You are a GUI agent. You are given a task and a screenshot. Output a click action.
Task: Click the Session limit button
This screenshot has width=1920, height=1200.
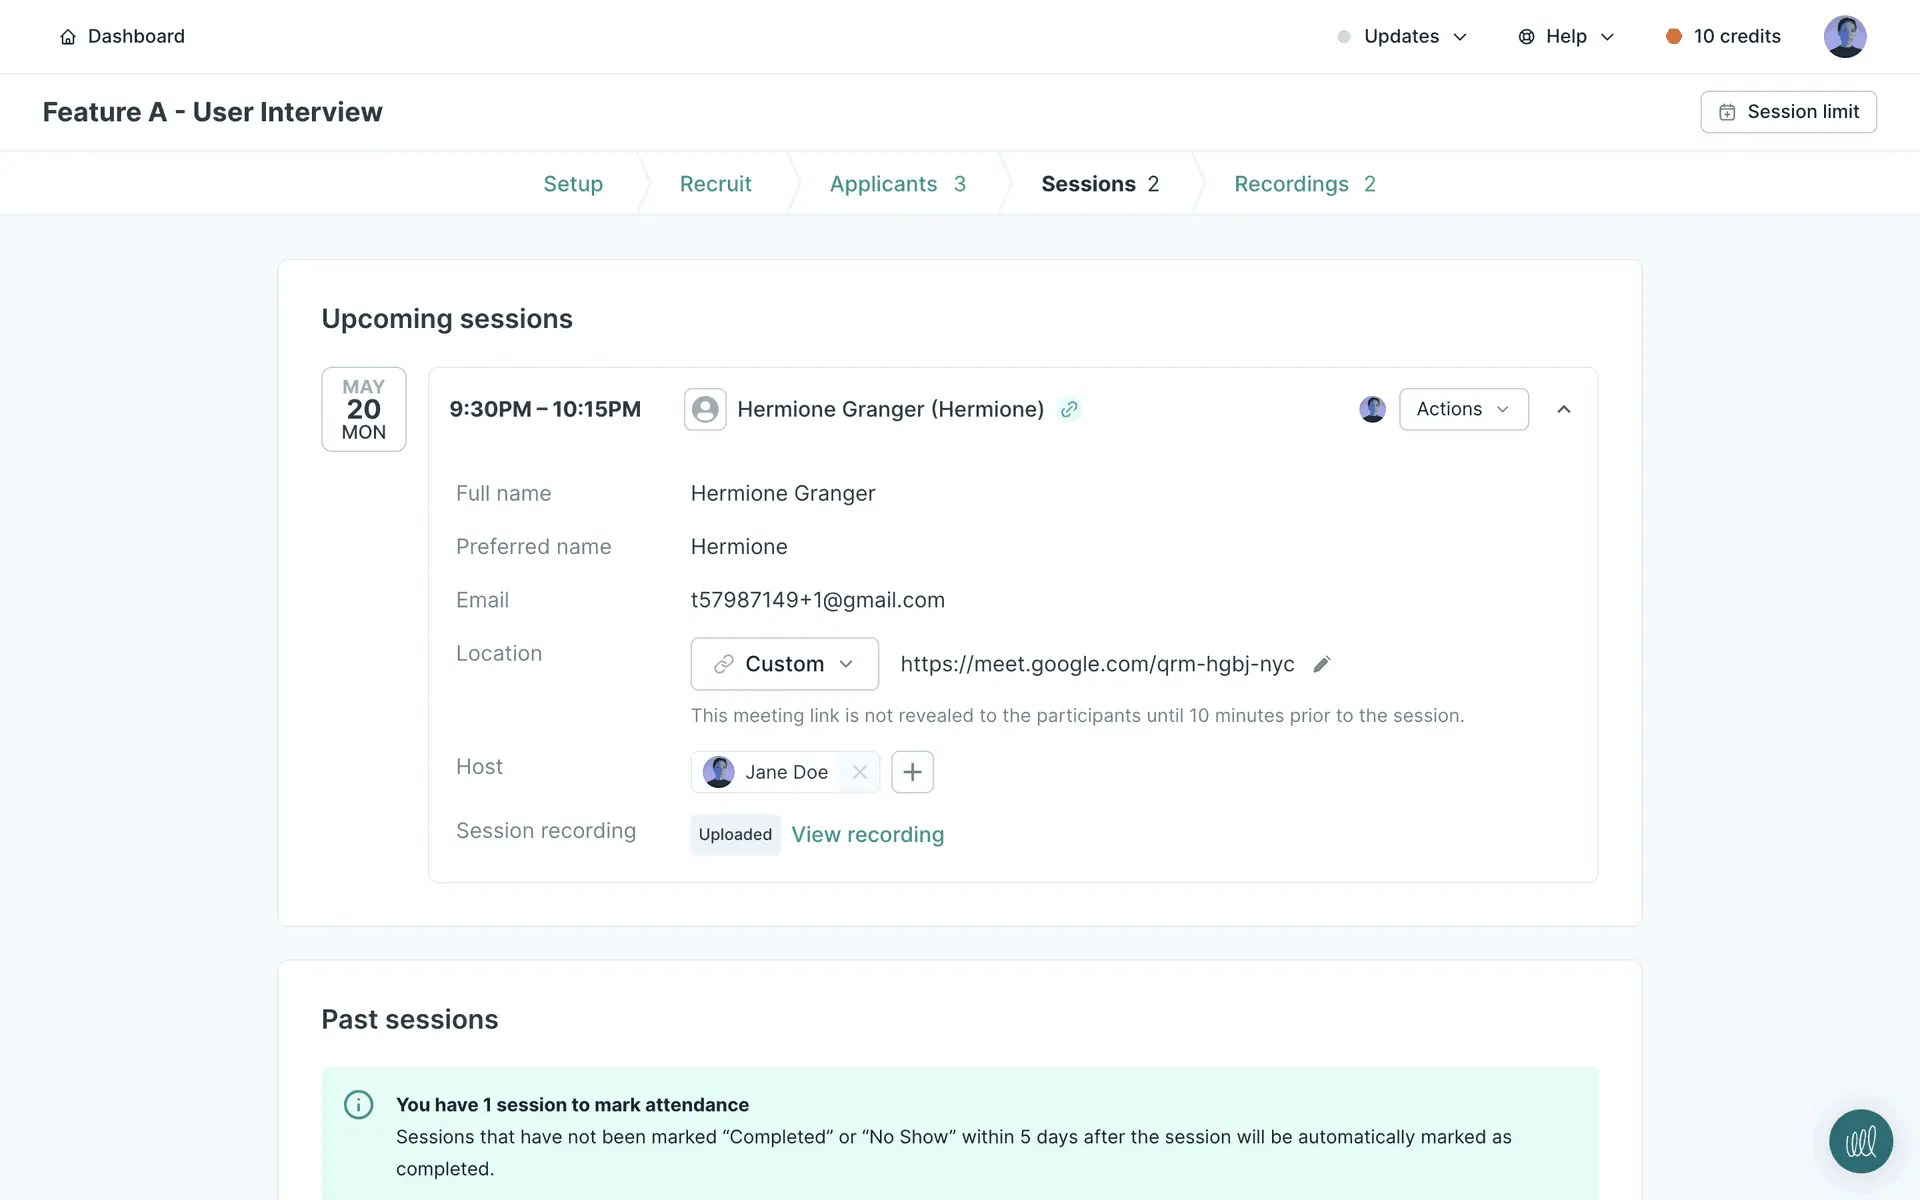pos(1788,112)
